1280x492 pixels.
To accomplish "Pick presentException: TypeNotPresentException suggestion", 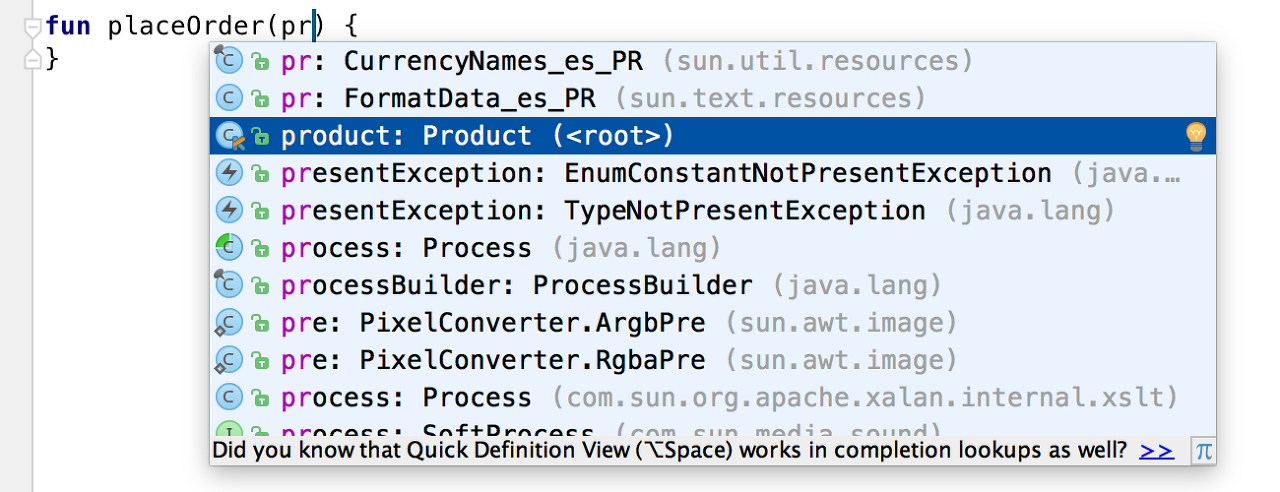I will 712,211.
